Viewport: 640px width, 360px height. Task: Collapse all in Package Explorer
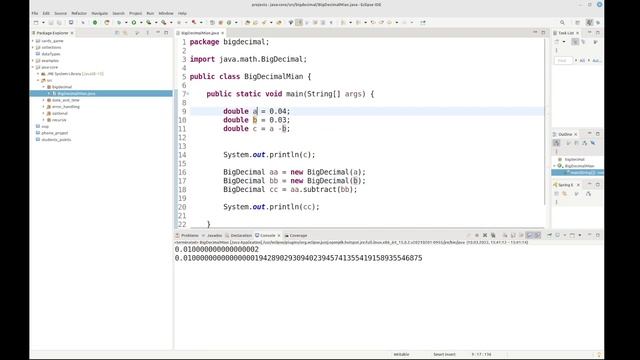pyautogui.click(x=117, y=33)
